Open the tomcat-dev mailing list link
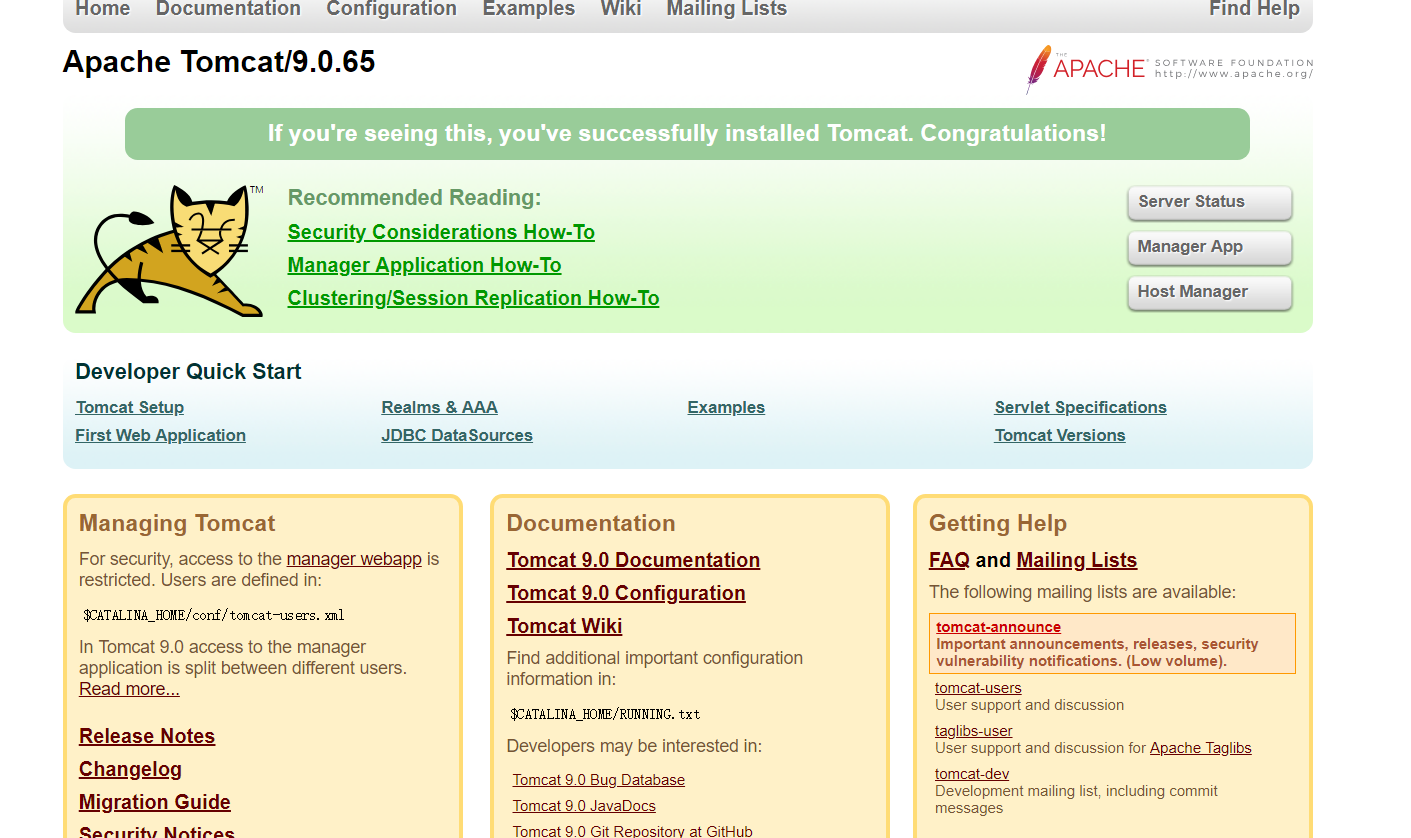The height and width of the screenshot is (838, 1411). [972, 774]
